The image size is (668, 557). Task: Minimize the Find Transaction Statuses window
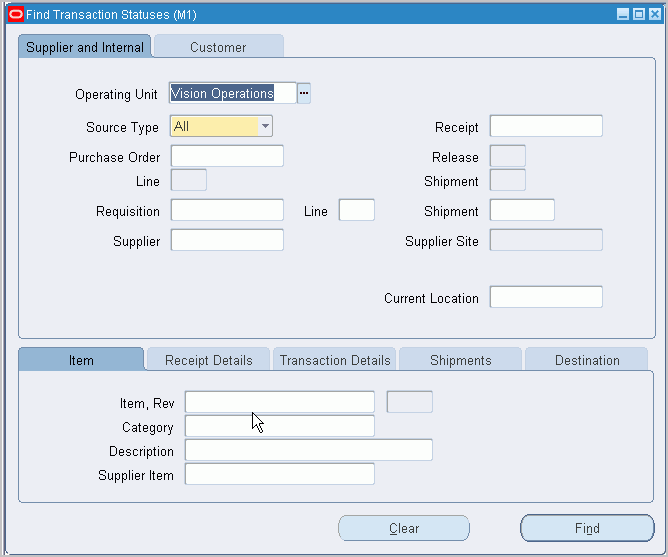[623, 14]
